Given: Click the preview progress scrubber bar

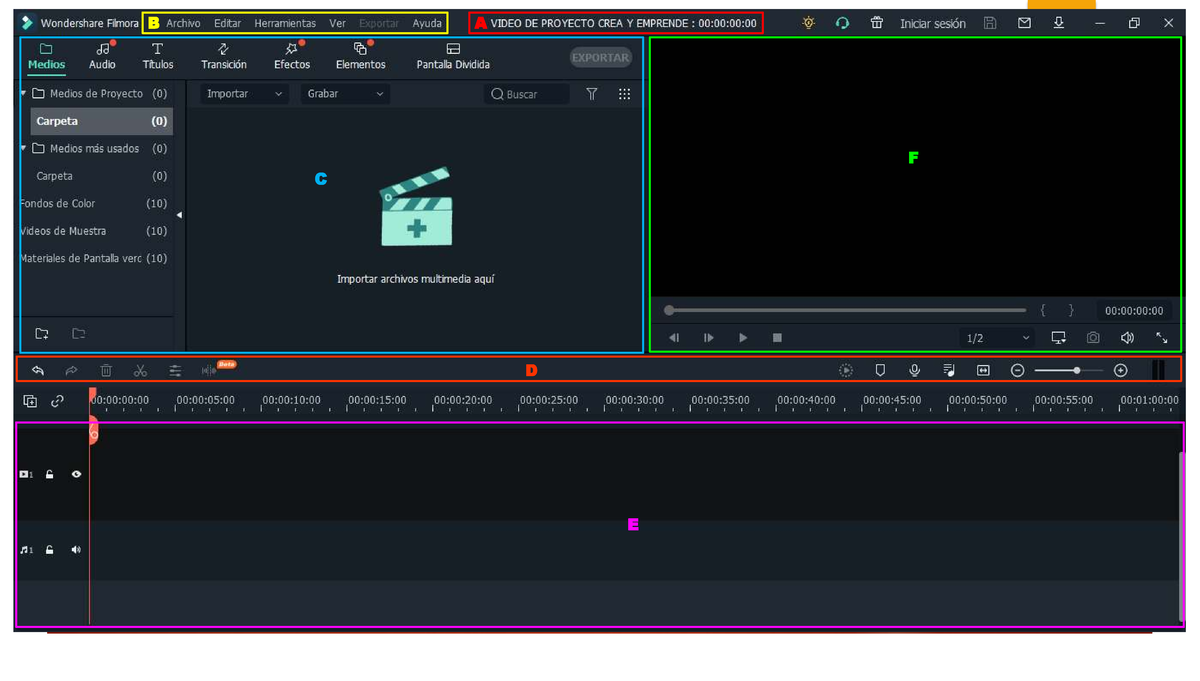Looking at the screenshot, I should pyautogui.click(x=846, y=310).
